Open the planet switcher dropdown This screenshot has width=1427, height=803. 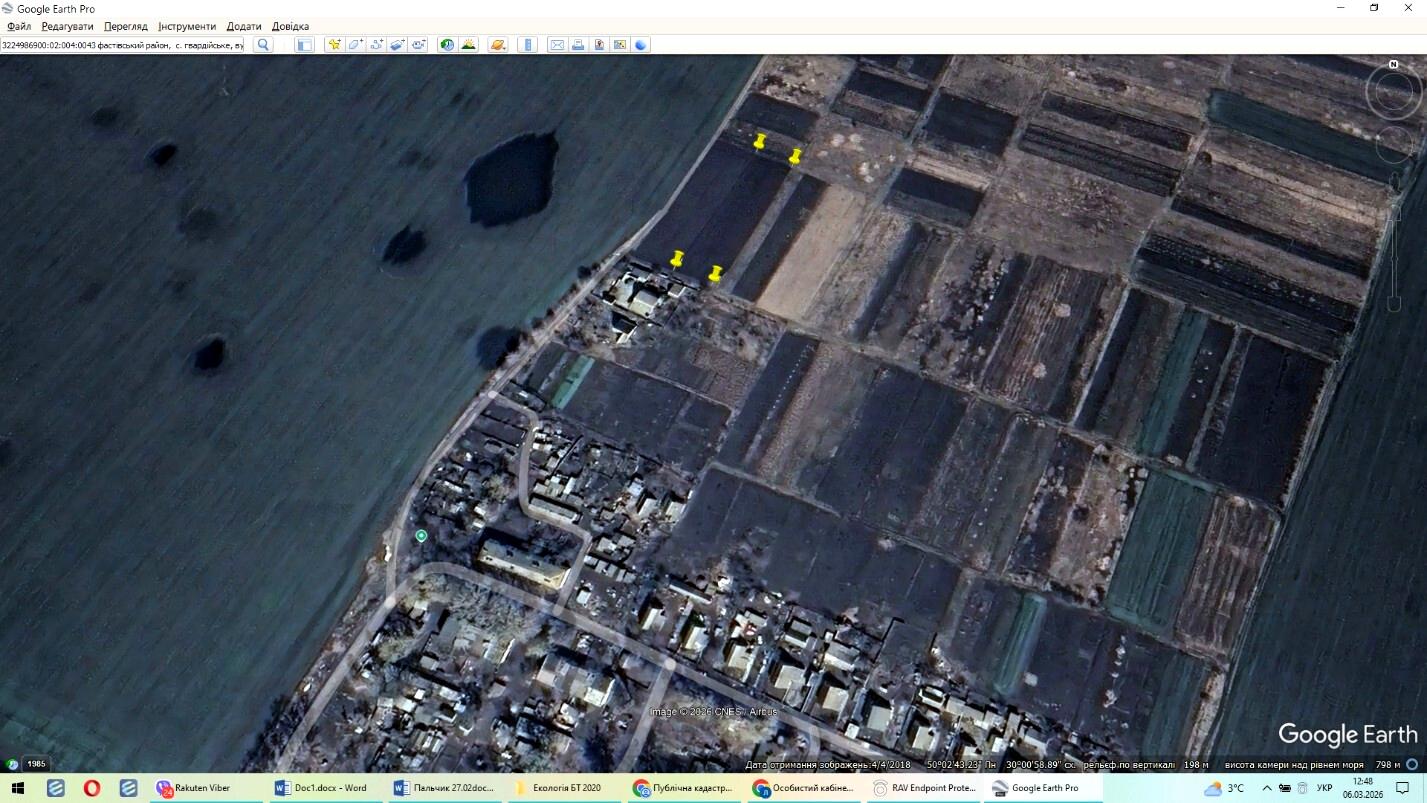coord(497,45)
